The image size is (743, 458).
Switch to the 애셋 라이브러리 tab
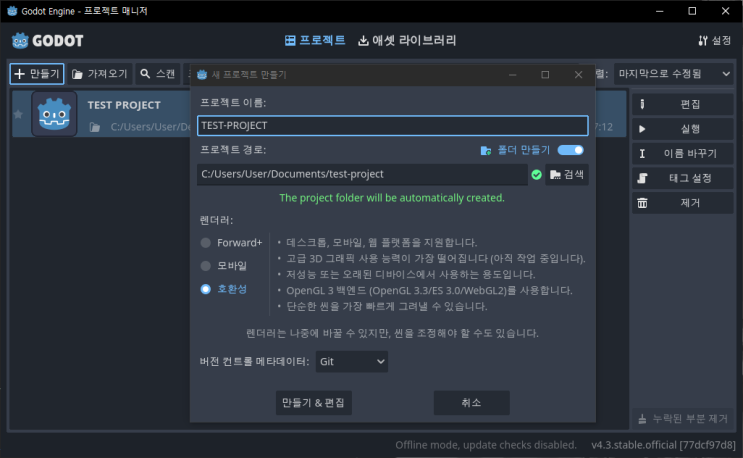point(407,40)
